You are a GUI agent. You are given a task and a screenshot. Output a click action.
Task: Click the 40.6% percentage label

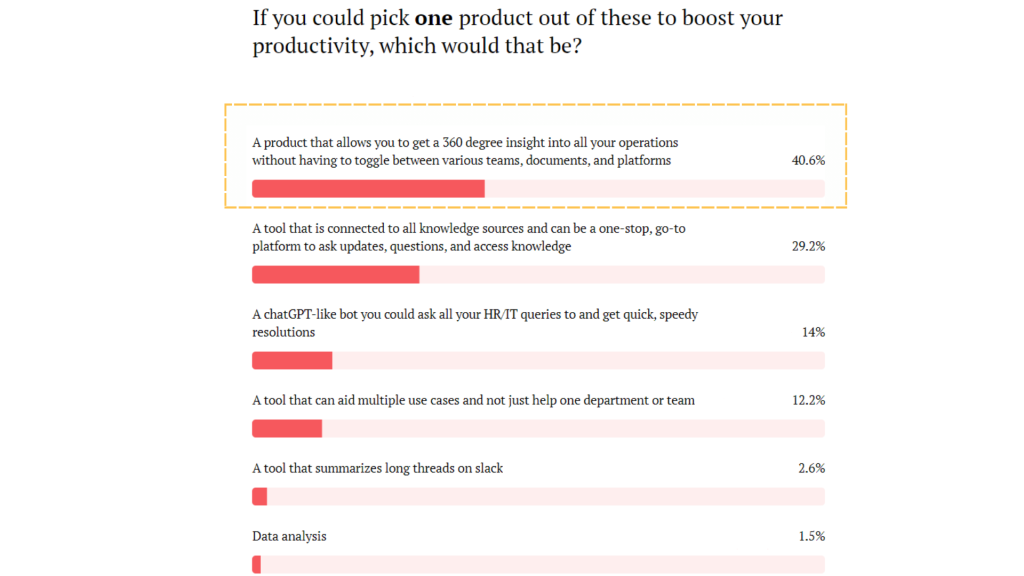(x=808, y=160)
